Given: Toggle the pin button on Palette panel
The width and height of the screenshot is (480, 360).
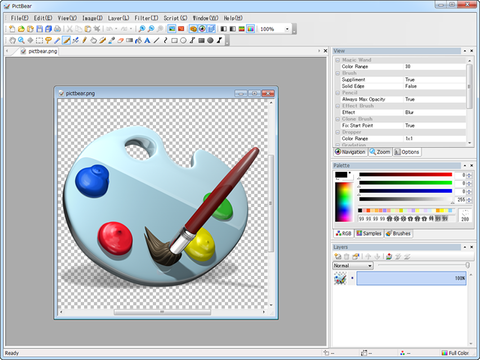Looking at the screenshot, I should click(465, 165).
